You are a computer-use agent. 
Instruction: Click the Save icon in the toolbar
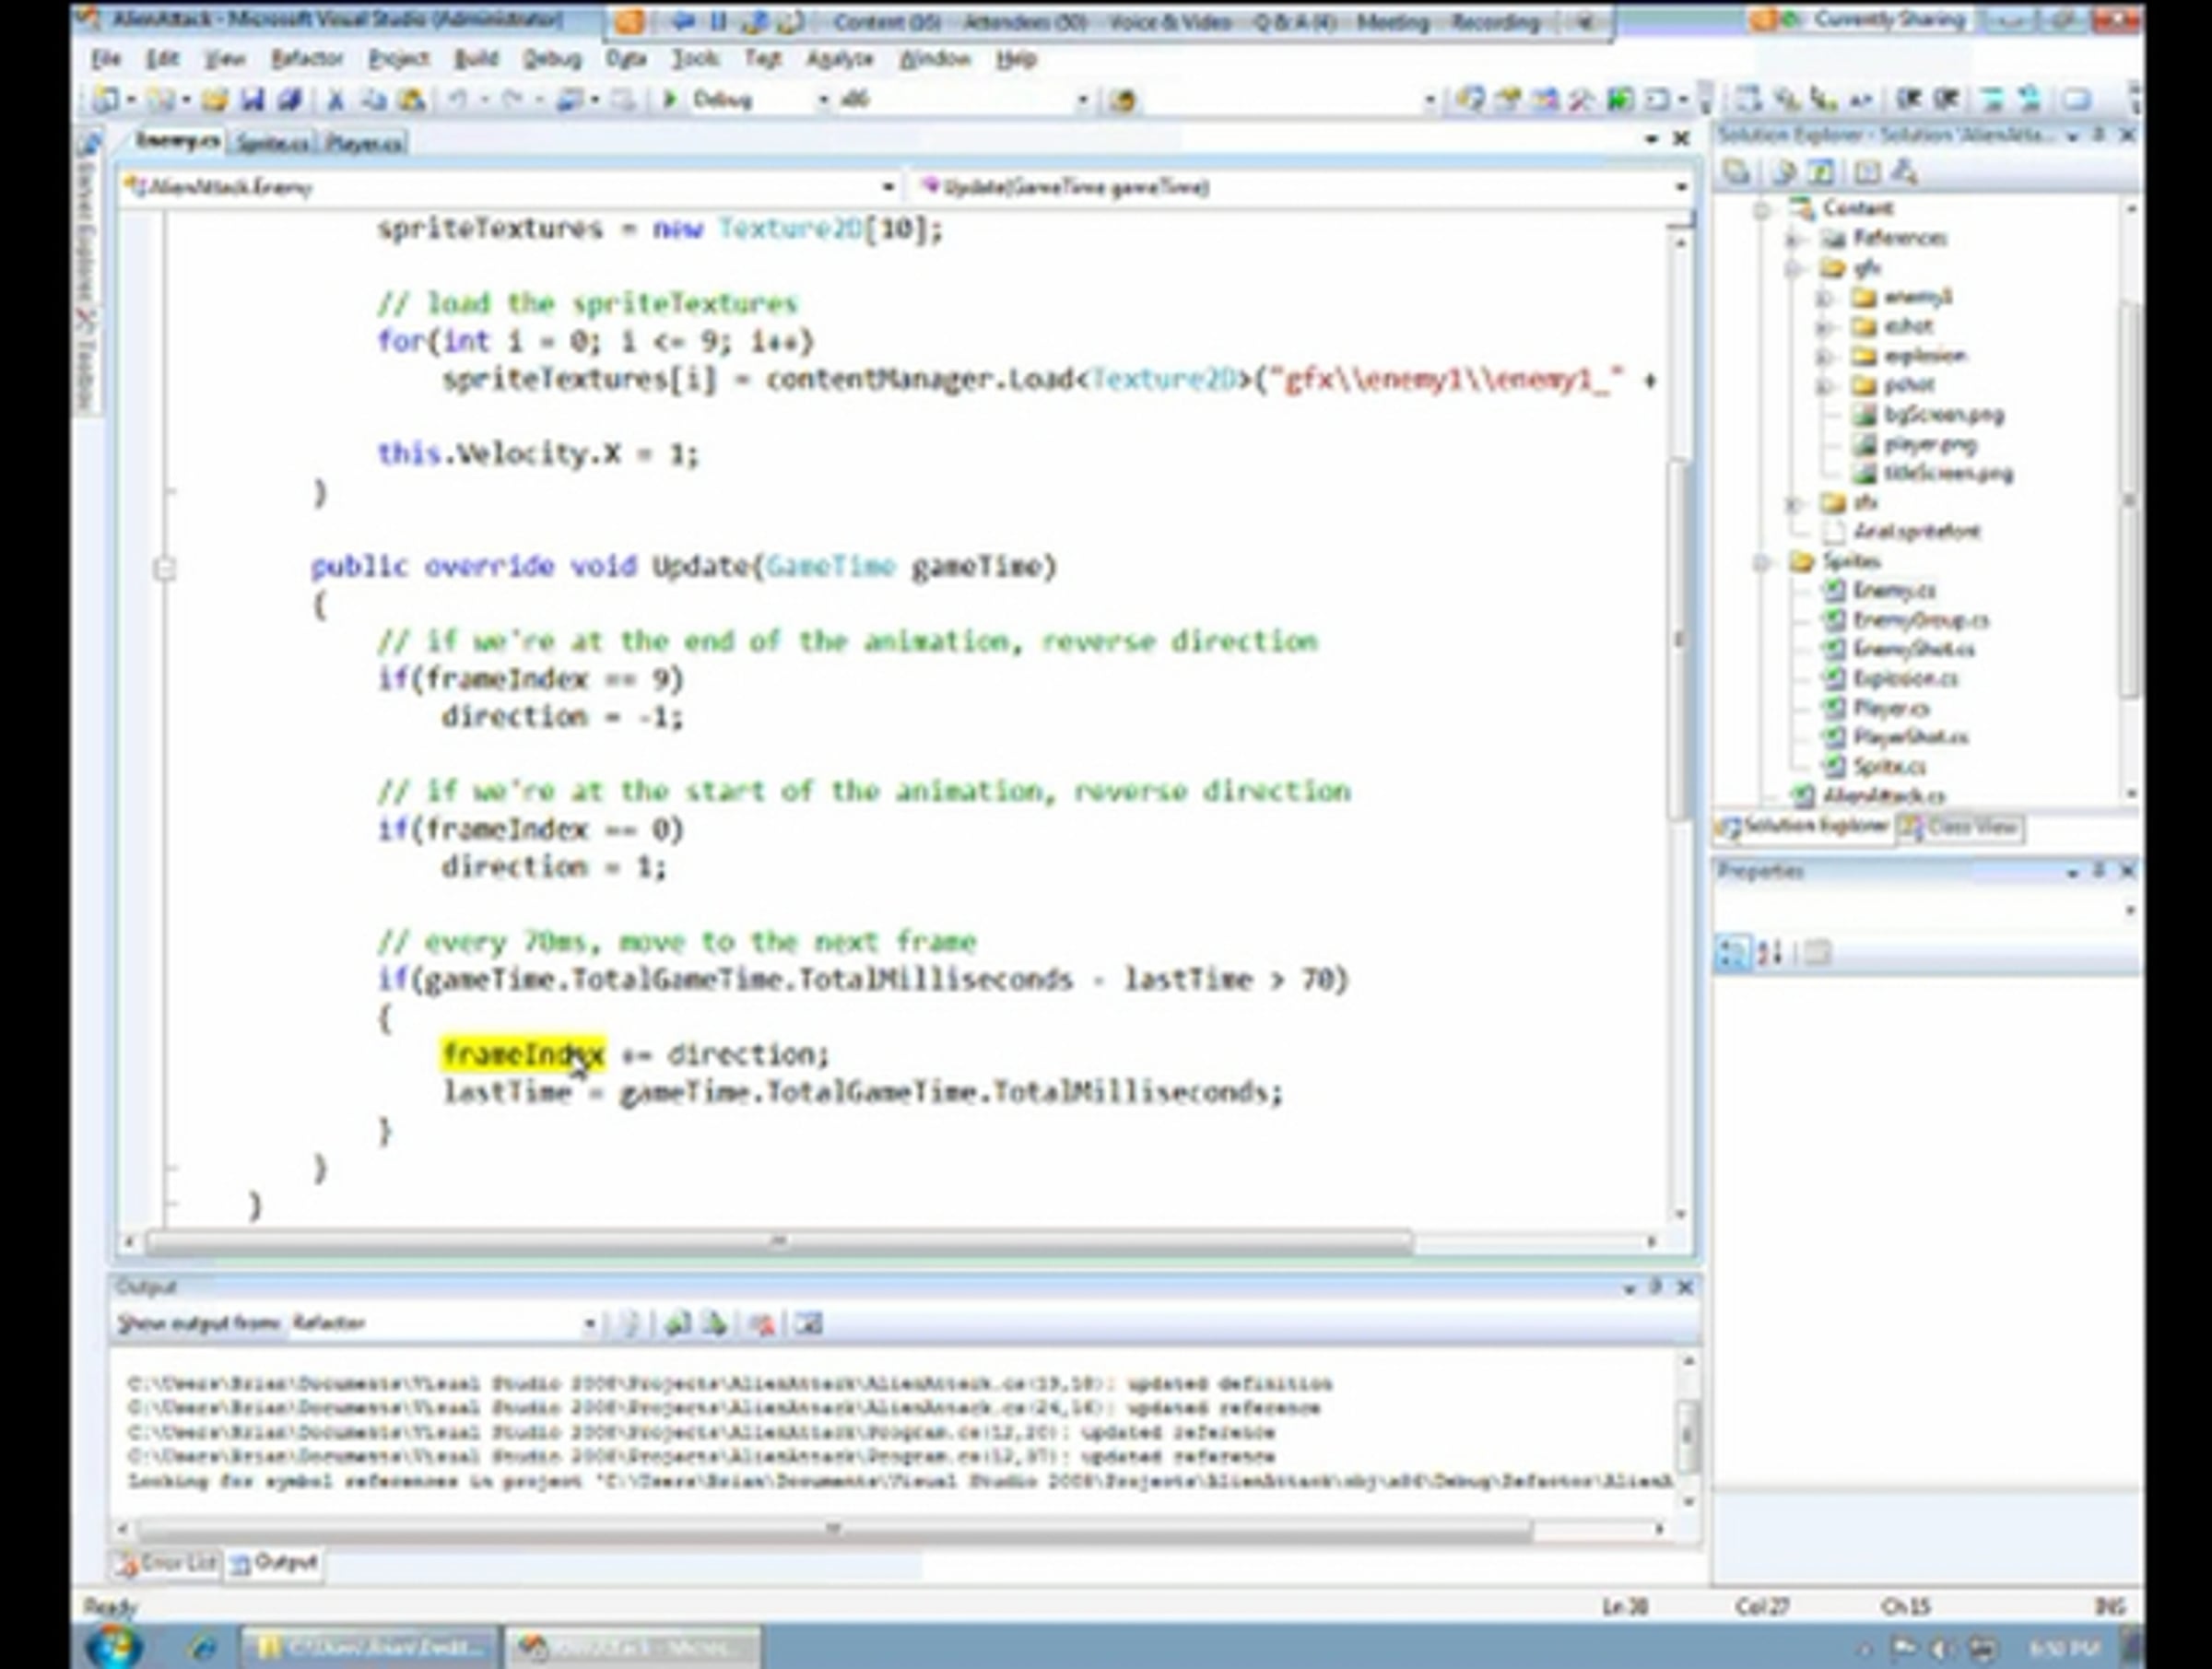click(252, 99)
